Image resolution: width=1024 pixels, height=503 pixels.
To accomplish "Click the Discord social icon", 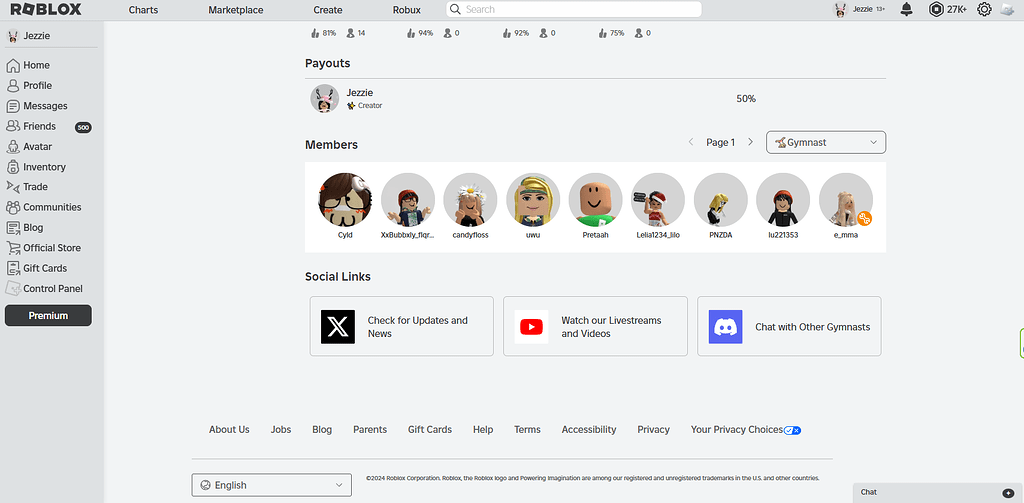I will [726, 327].
